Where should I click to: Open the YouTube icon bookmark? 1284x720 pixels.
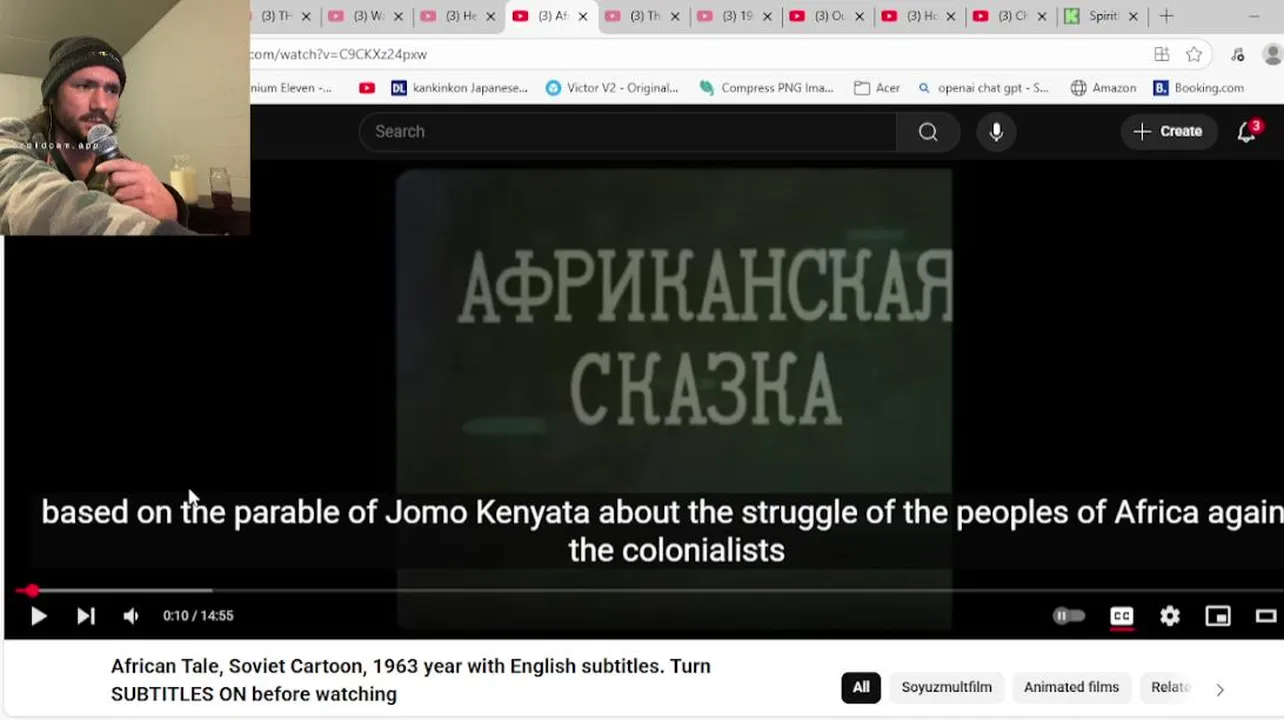coord(367,88)
